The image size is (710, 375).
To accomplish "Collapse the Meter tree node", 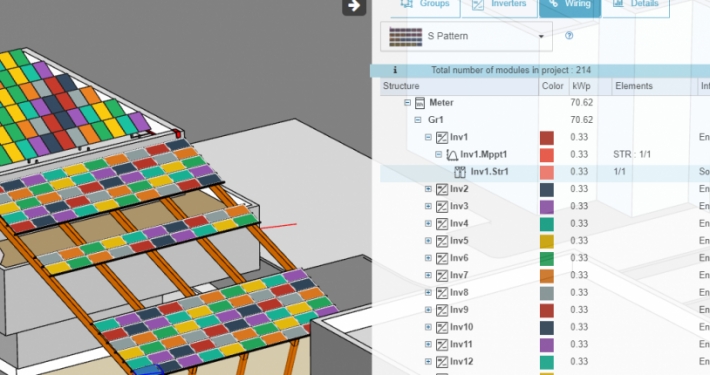I will 408,102.
